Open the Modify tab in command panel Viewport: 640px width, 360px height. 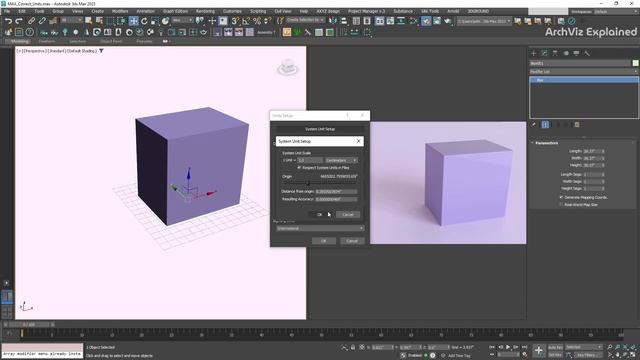tap(544, 53)
